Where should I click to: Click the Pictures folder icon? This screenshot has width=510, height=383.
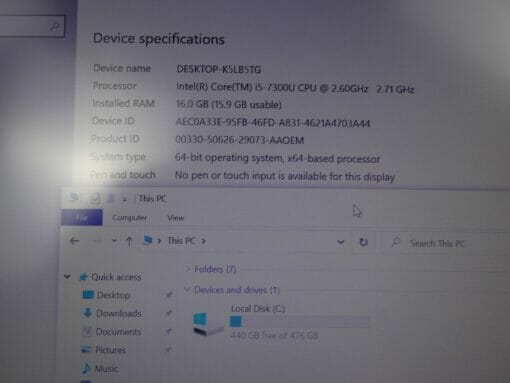tap(86, 349)
